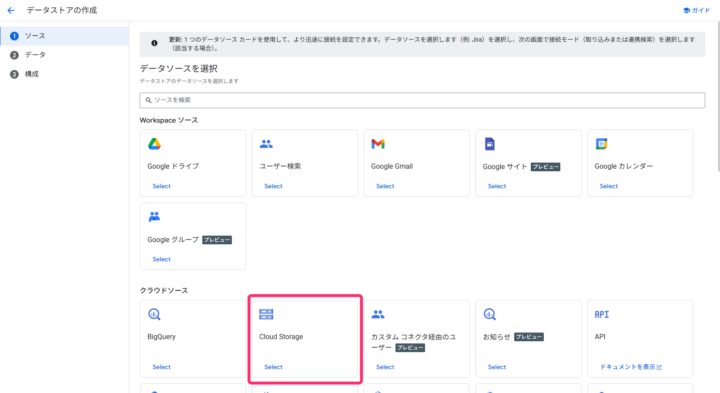
Task: Go back using the left arrow
Action: coord(11,10)
